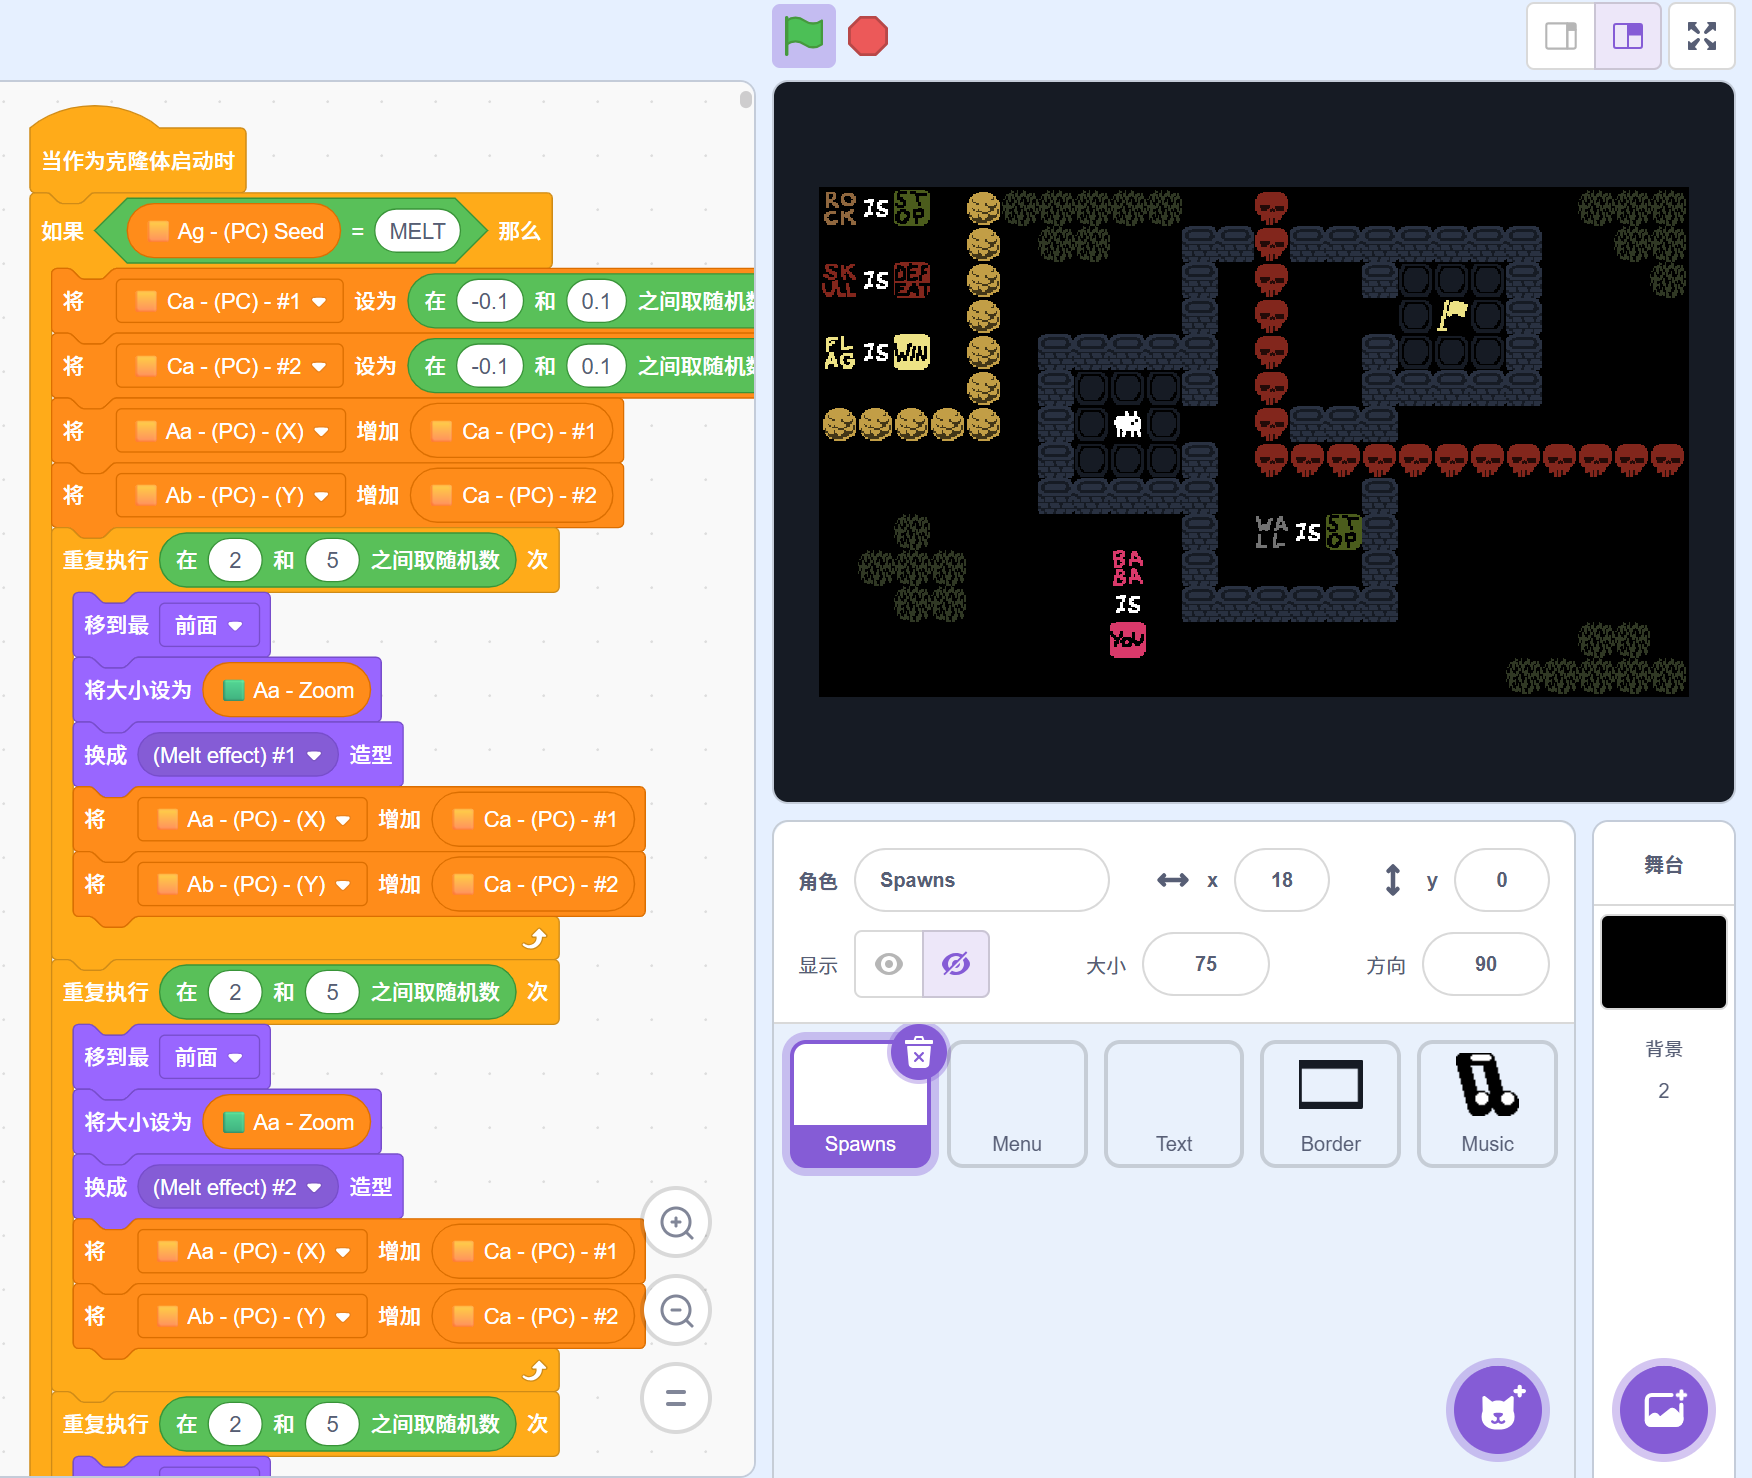This screenshot has width=1752, height=1478.
Task: Click the sprite name field Spawns
Action: (981, 880)
